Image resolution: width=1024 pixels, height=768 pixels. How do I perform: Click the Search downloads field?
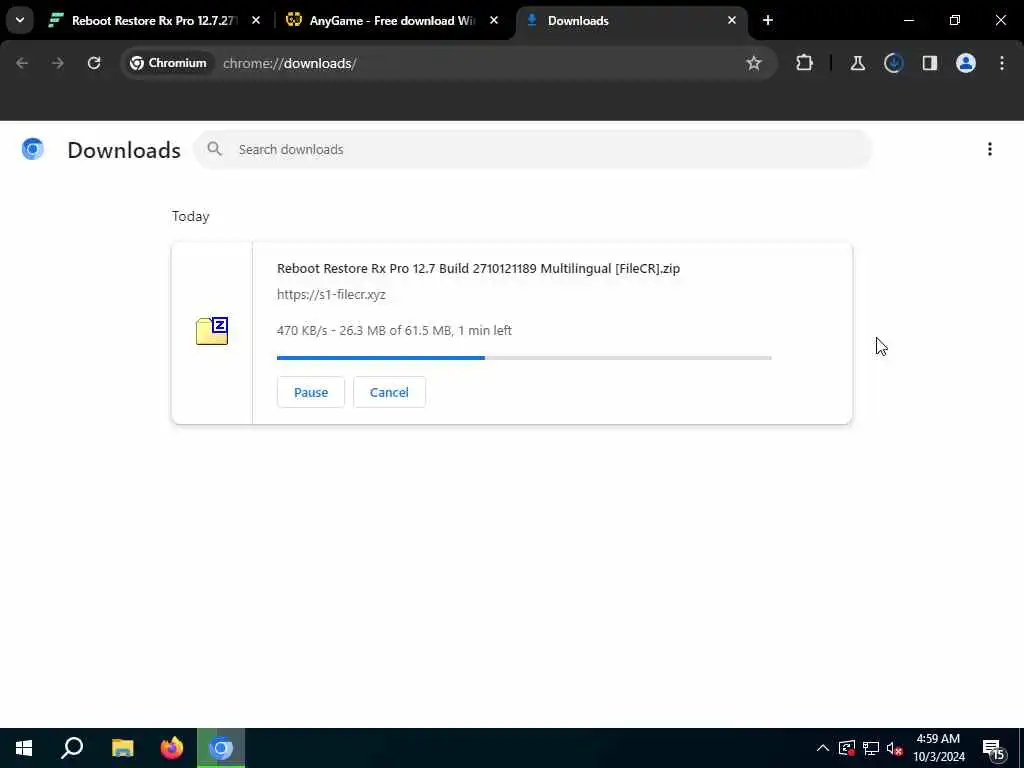pyautogui.click(x=533, y=150)
